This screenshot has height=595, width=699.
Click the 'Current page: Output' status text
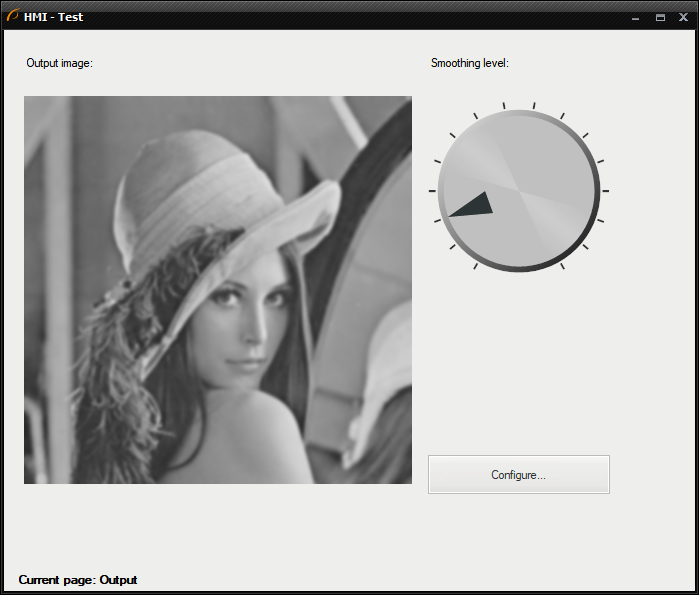tap(78, 580)
